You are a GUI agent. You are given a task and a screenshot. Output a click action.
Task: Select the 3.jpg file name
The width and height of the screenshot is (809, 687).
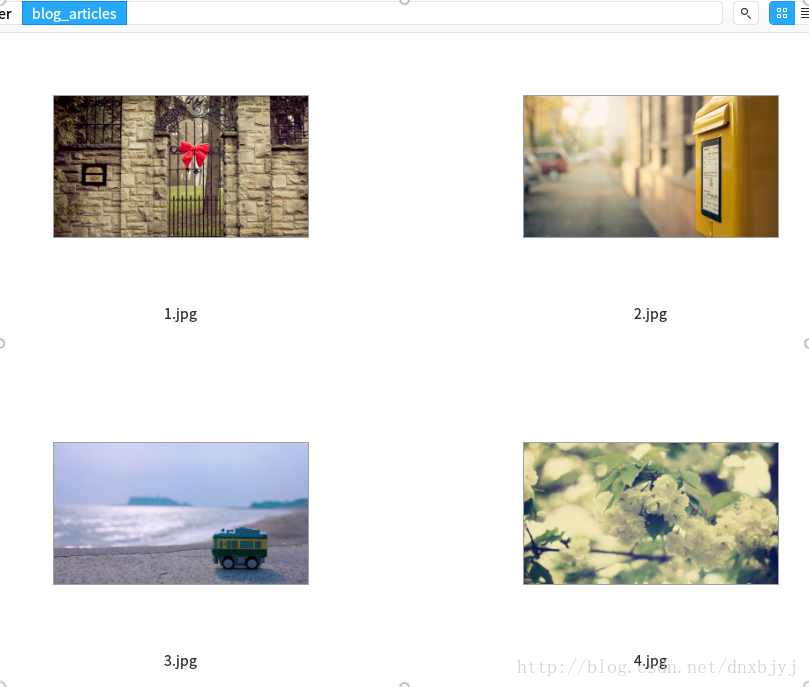click(x=181, y=661)
